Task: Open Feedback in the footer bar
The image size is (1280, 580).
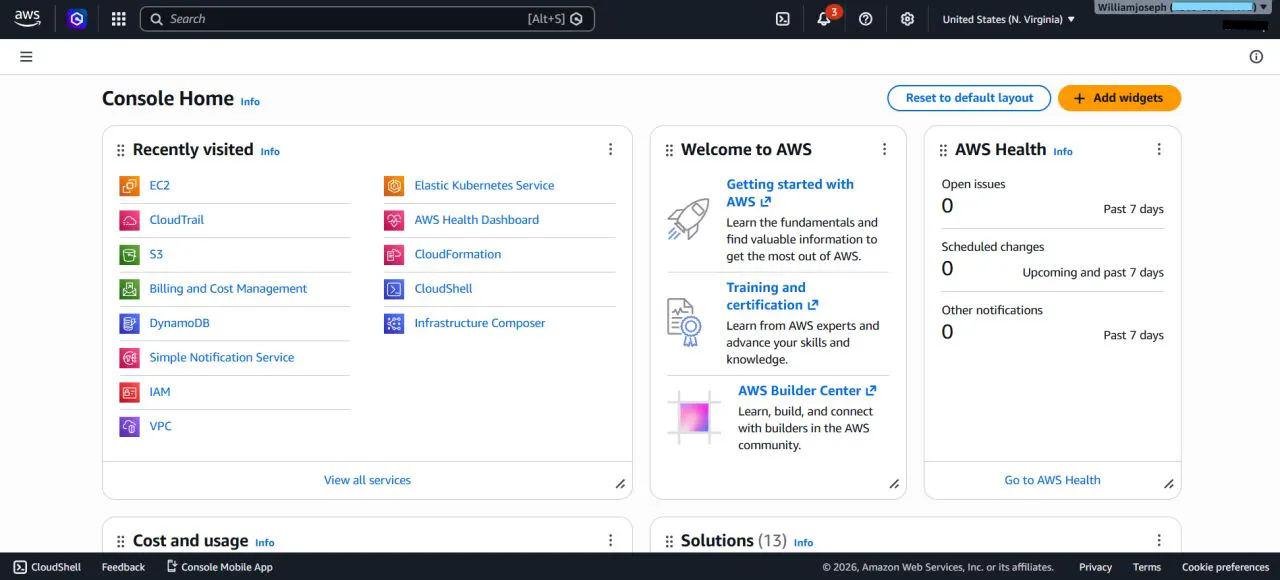Action: pyautogui.click(x=123, y=567)
